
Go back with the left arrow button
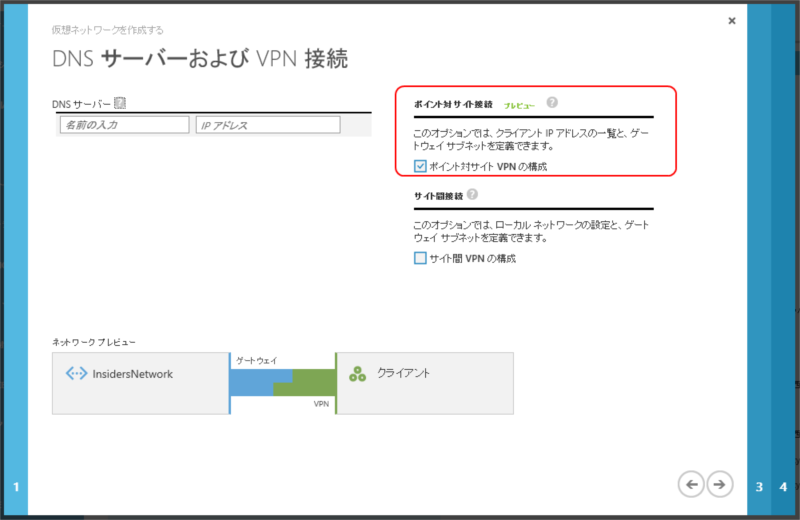coord(691,484)
